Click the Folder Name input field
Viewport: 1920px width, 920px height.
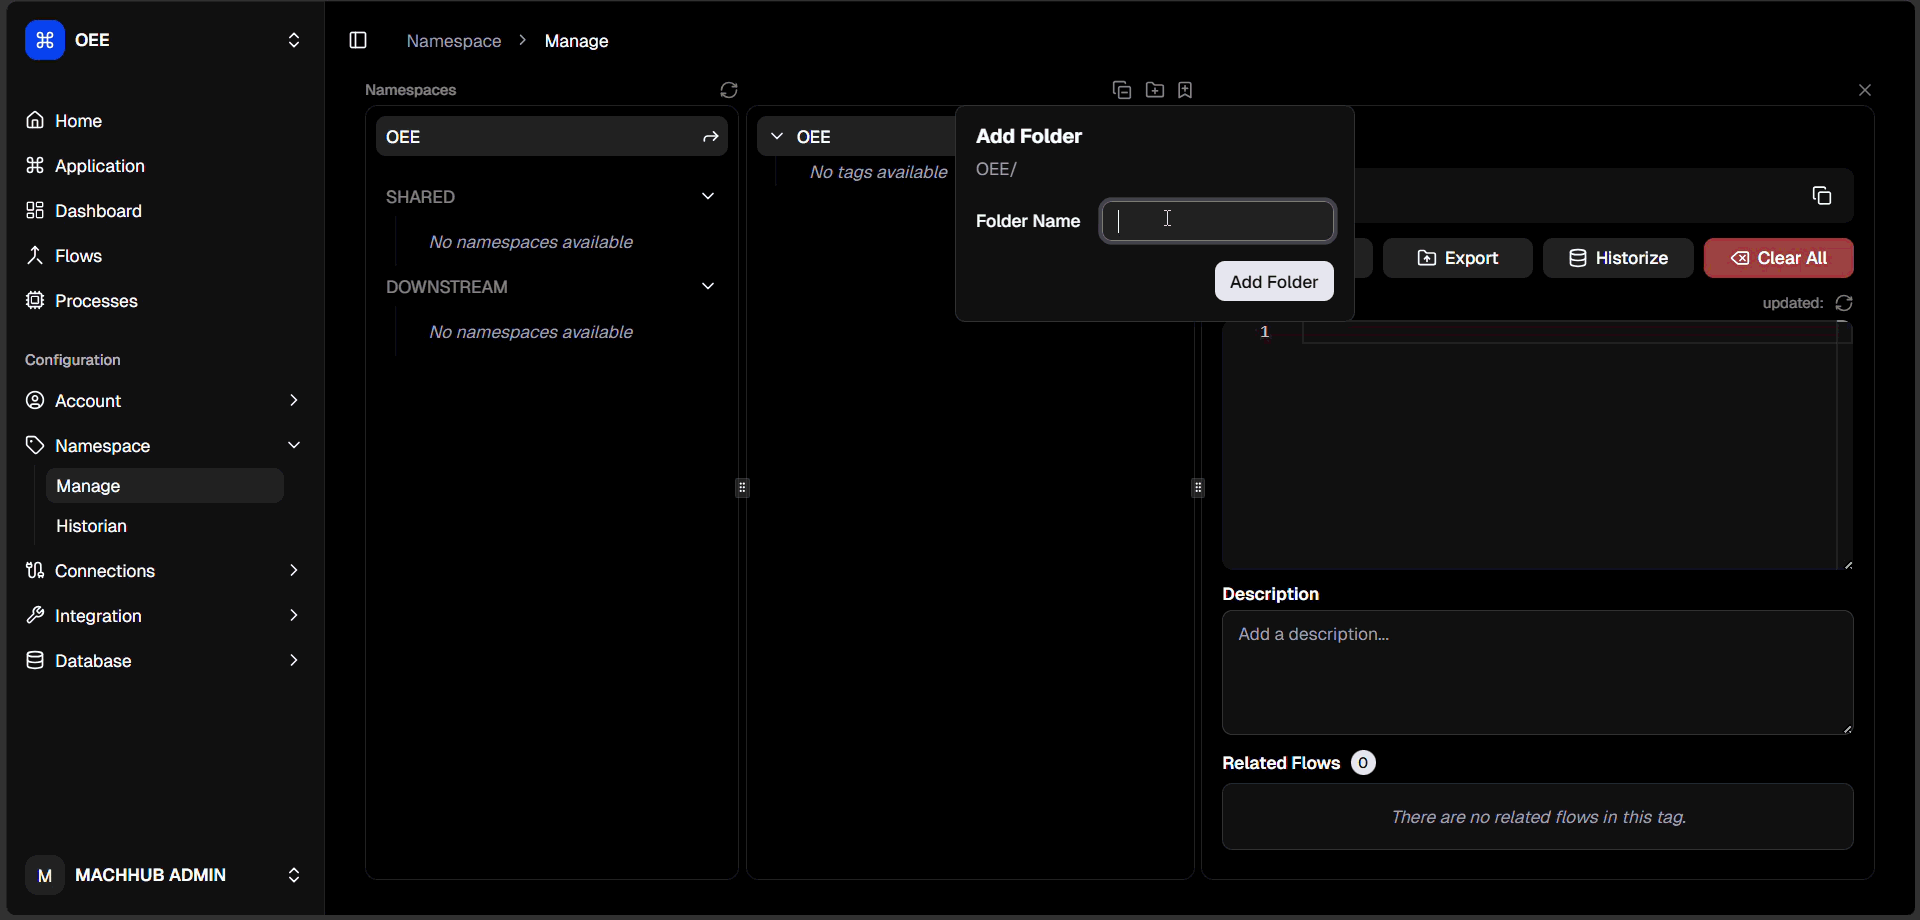1218,221
